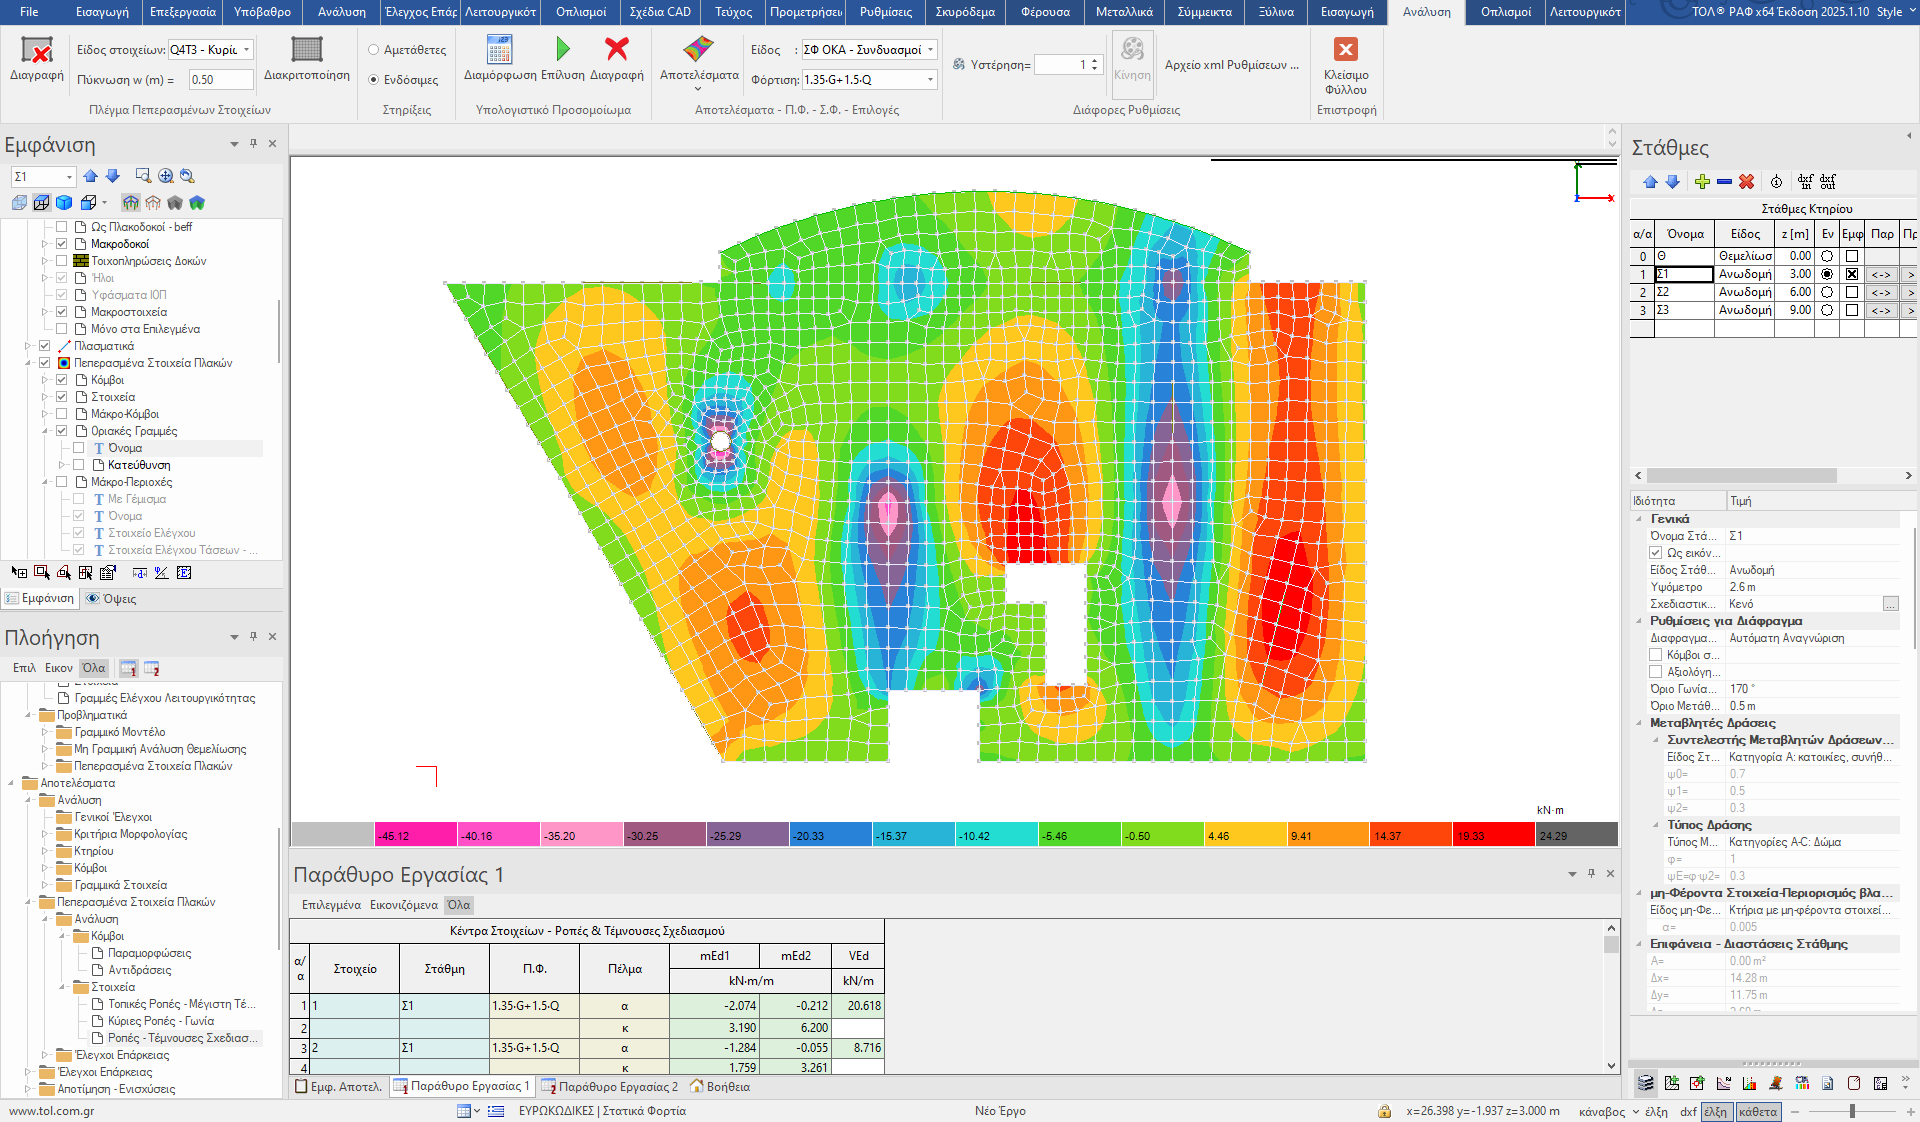Viewport: 1920px width, 1122px height.
Task: Select the Αμετάθετες radio button
Action: point(373,50)
